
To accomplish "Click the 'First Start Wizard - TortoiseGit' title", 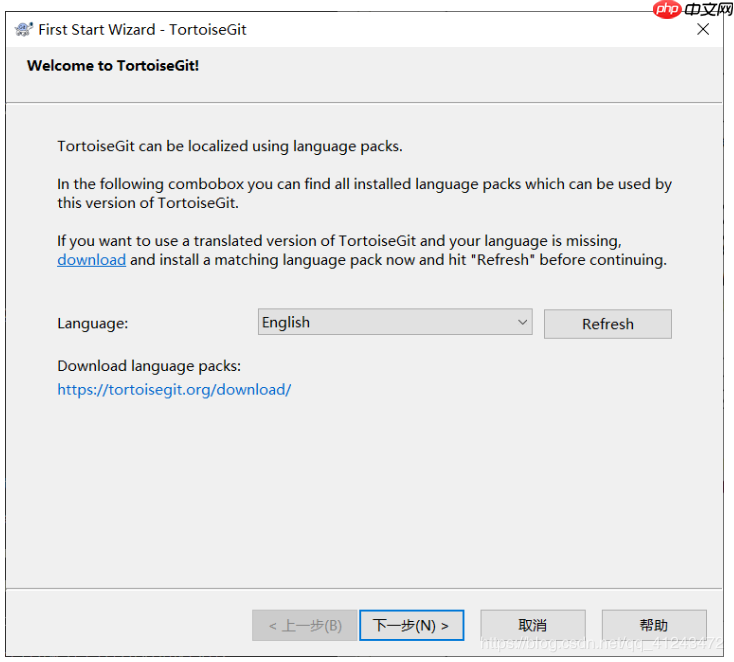I will (x=142, y=29).
